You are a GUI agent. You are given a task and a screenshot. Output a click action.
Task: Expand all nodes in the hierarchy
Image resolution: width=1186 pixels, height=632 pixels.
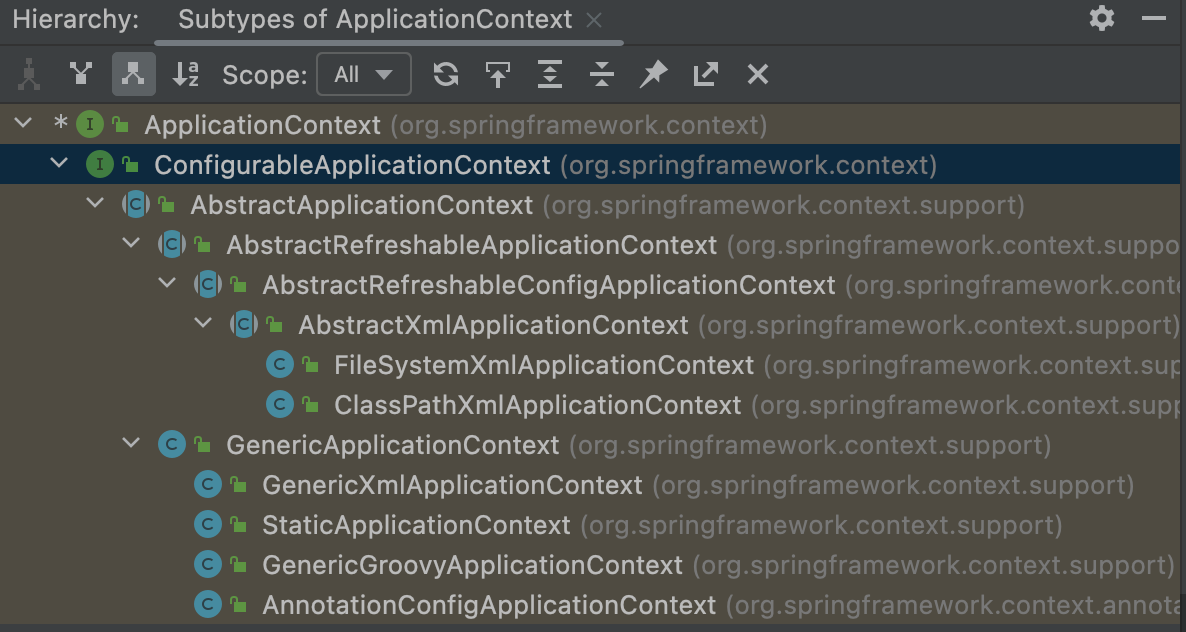[x=550, y=74]
